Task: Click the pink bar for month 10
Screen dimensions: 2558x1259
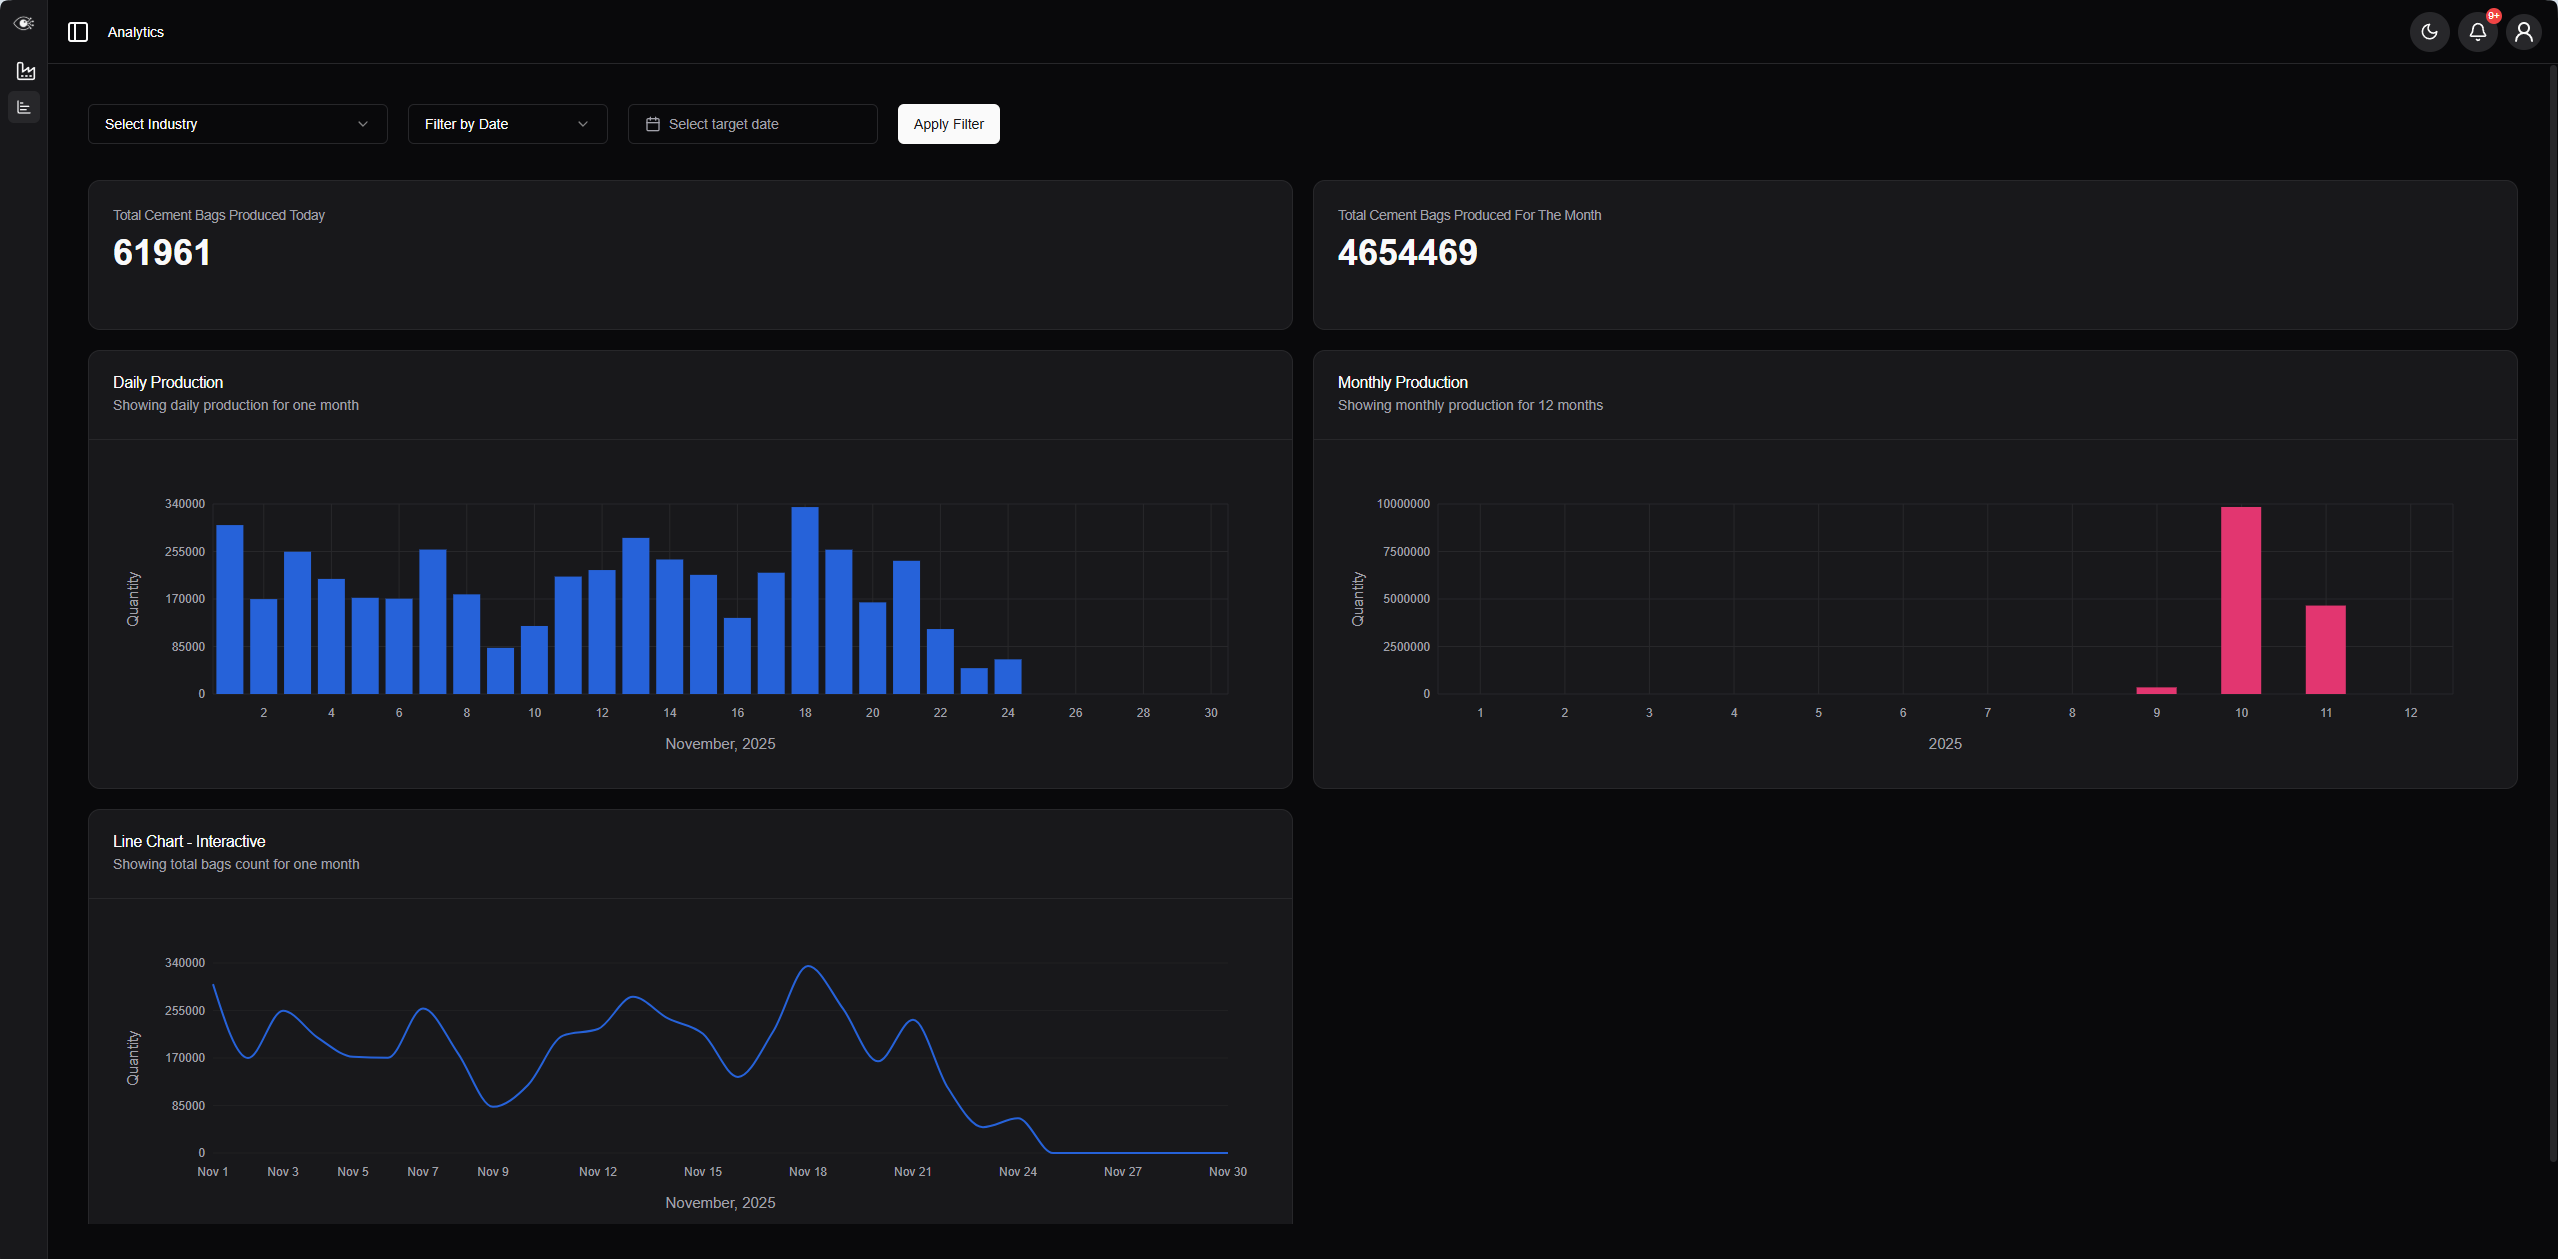Action: coord(2240,600)
